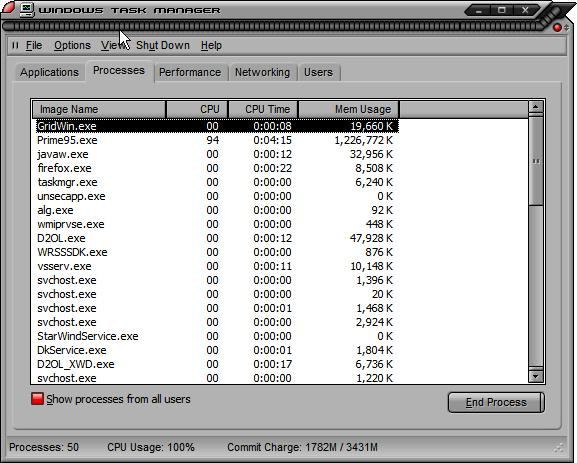Select the StarWindService.exe process

click(217, 336)
